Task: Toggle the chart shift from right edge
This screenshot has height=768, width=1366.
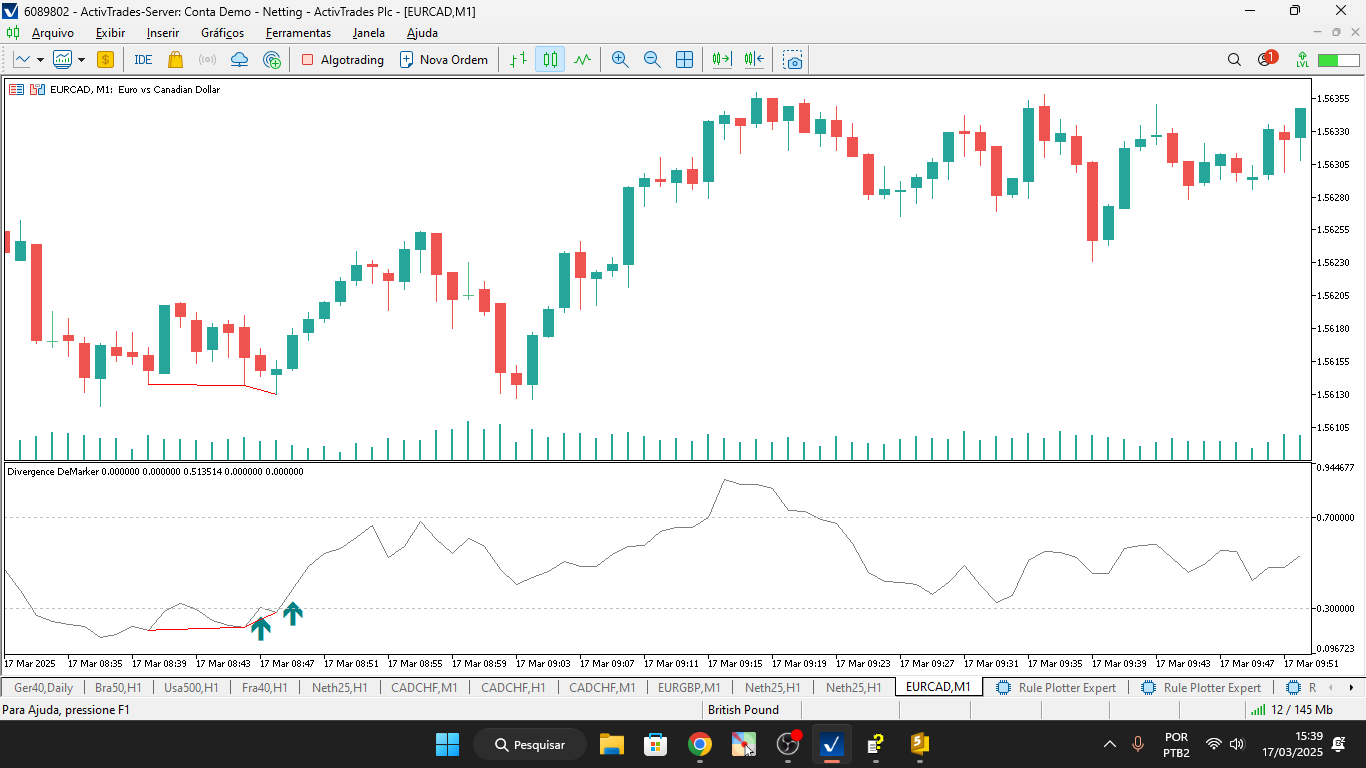Action: [x=754, y=59]
